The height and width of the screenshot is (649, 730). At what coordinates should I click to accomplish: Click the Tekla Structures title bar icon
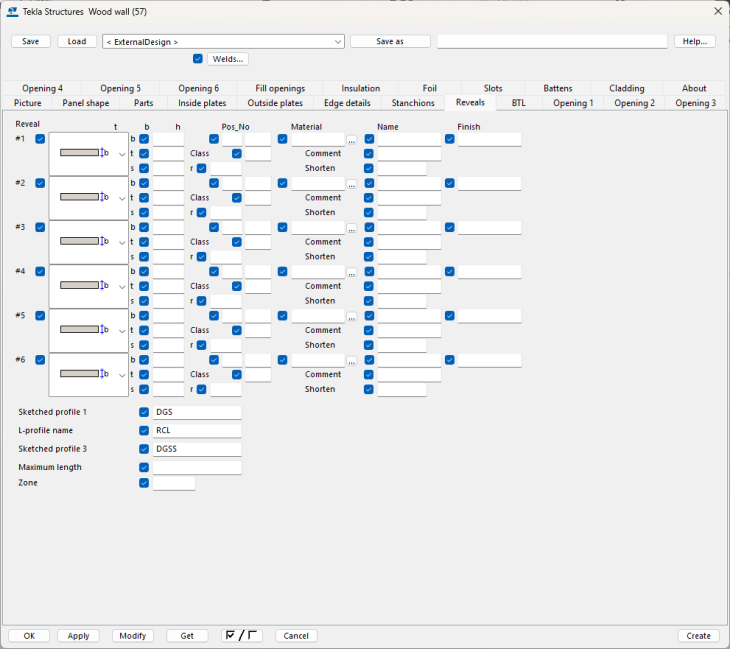(x=12, y=11)
